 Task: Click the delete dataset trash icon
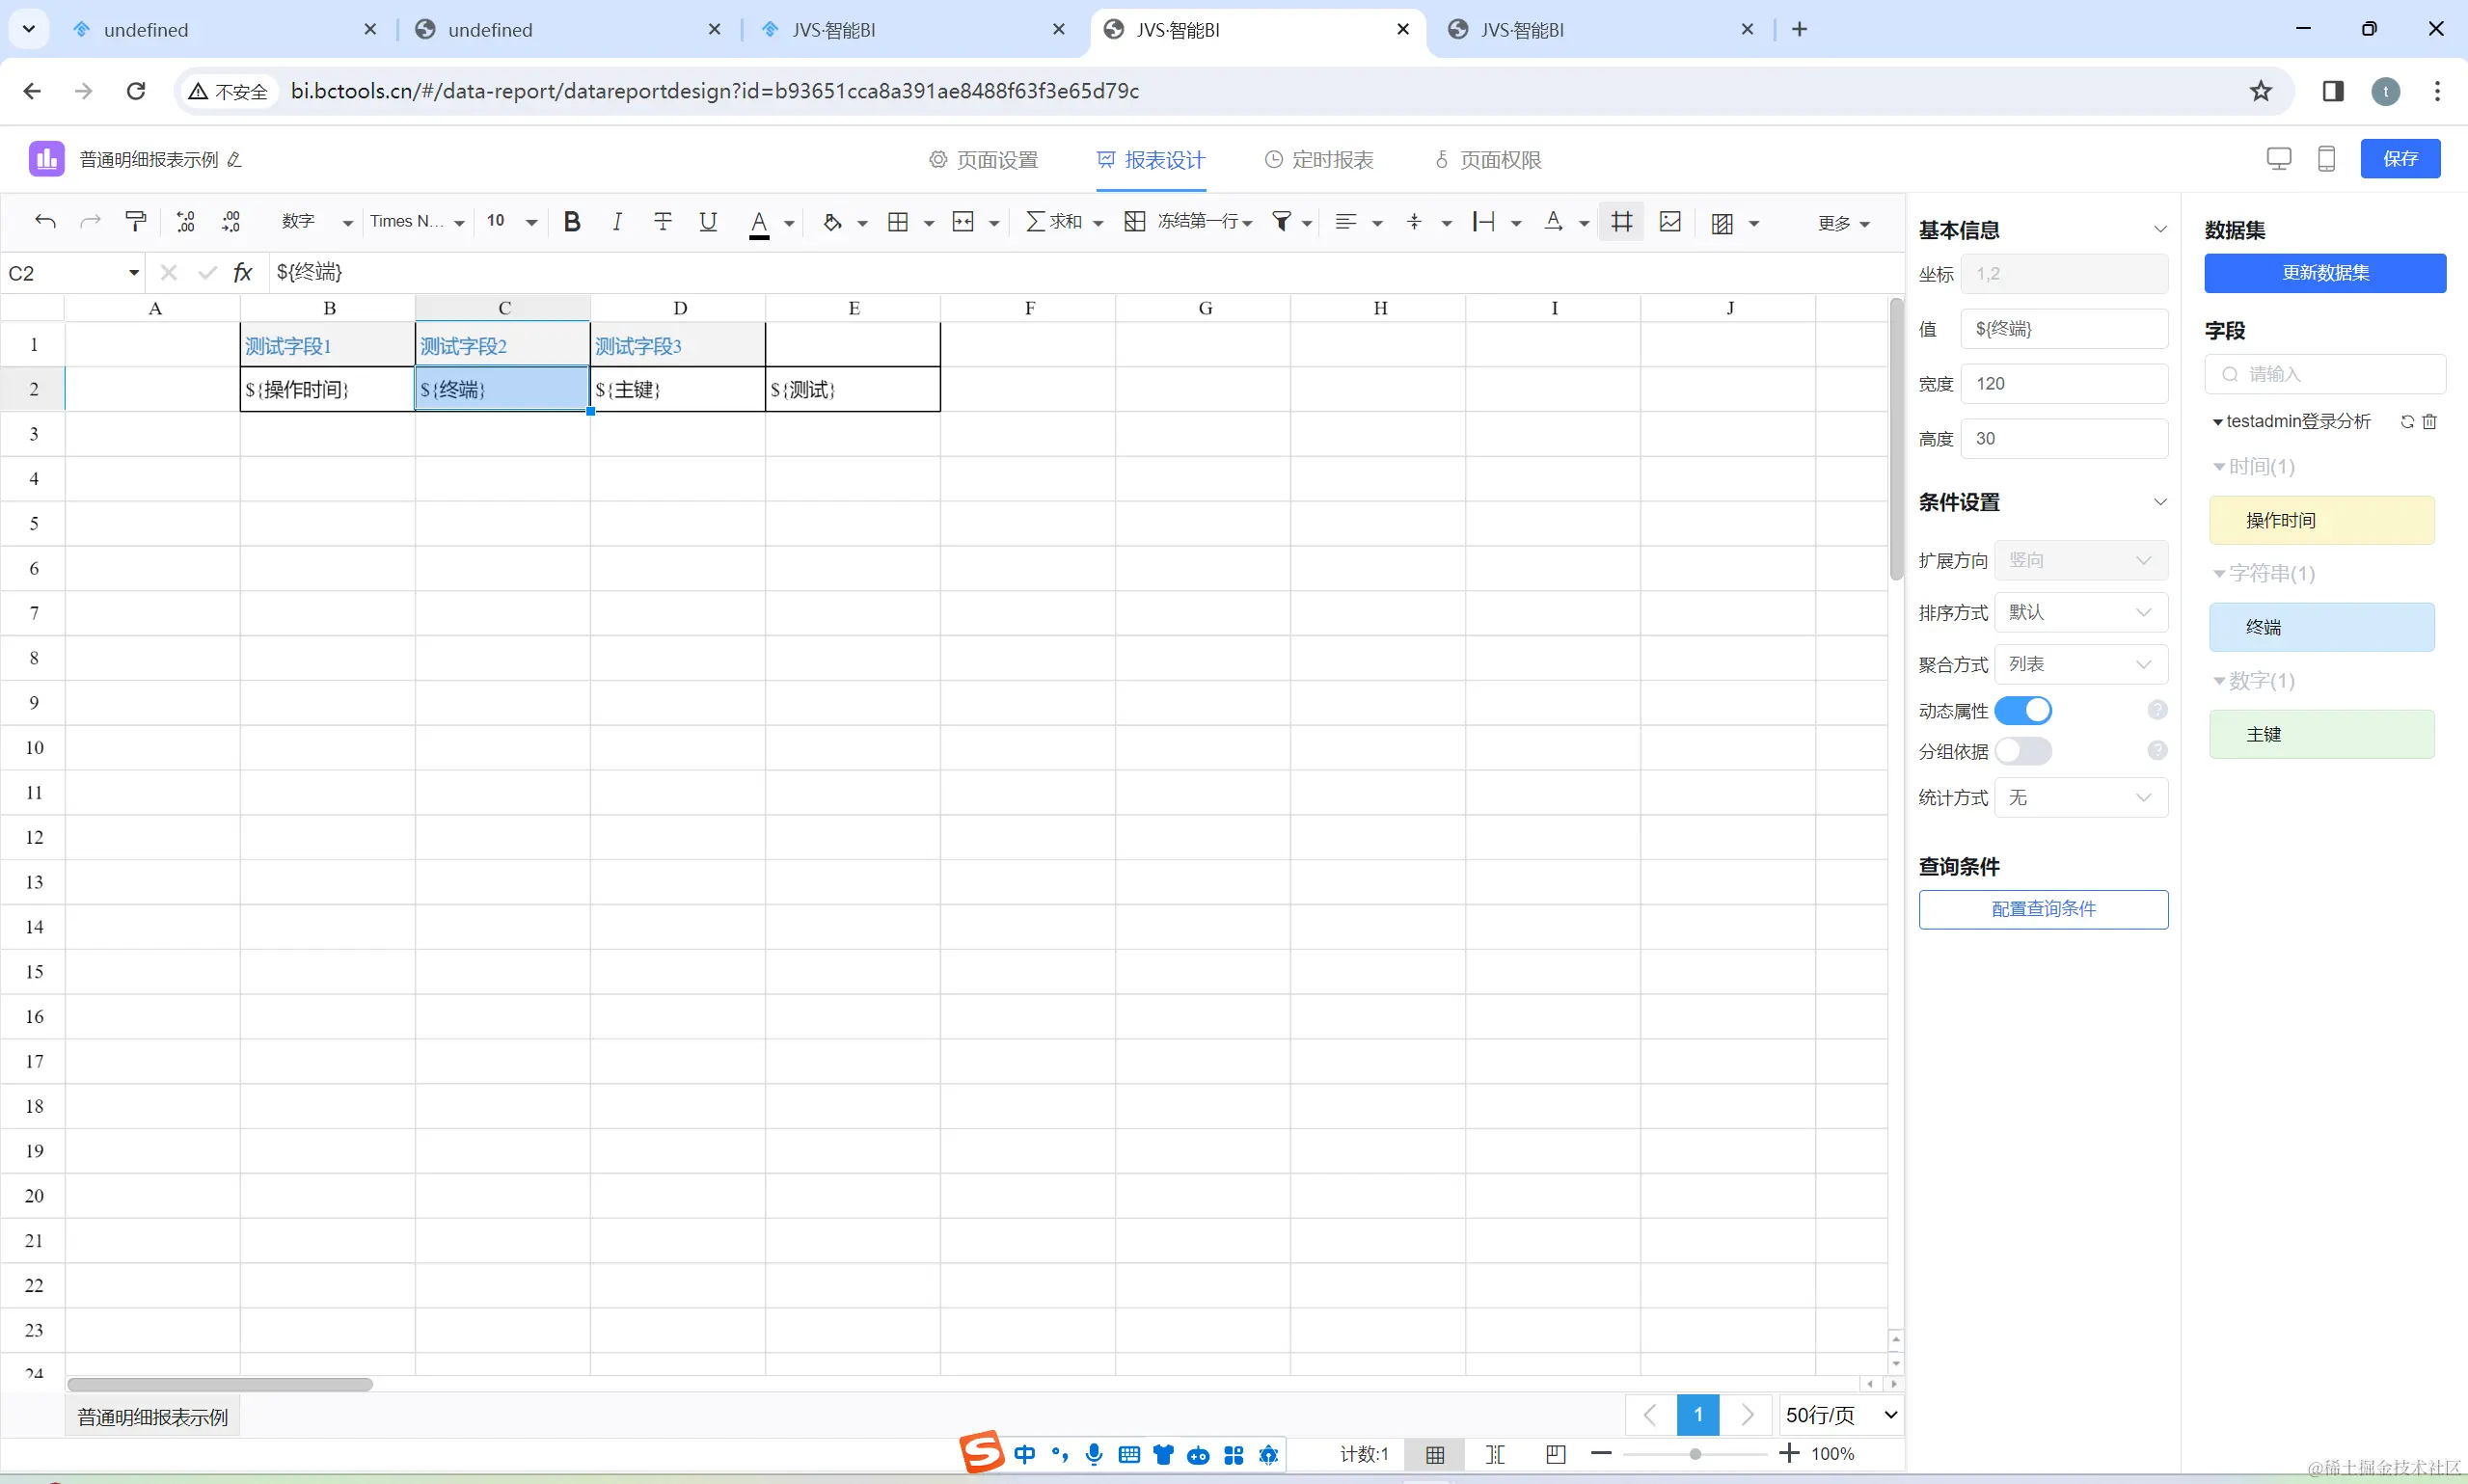point(2430,422)
